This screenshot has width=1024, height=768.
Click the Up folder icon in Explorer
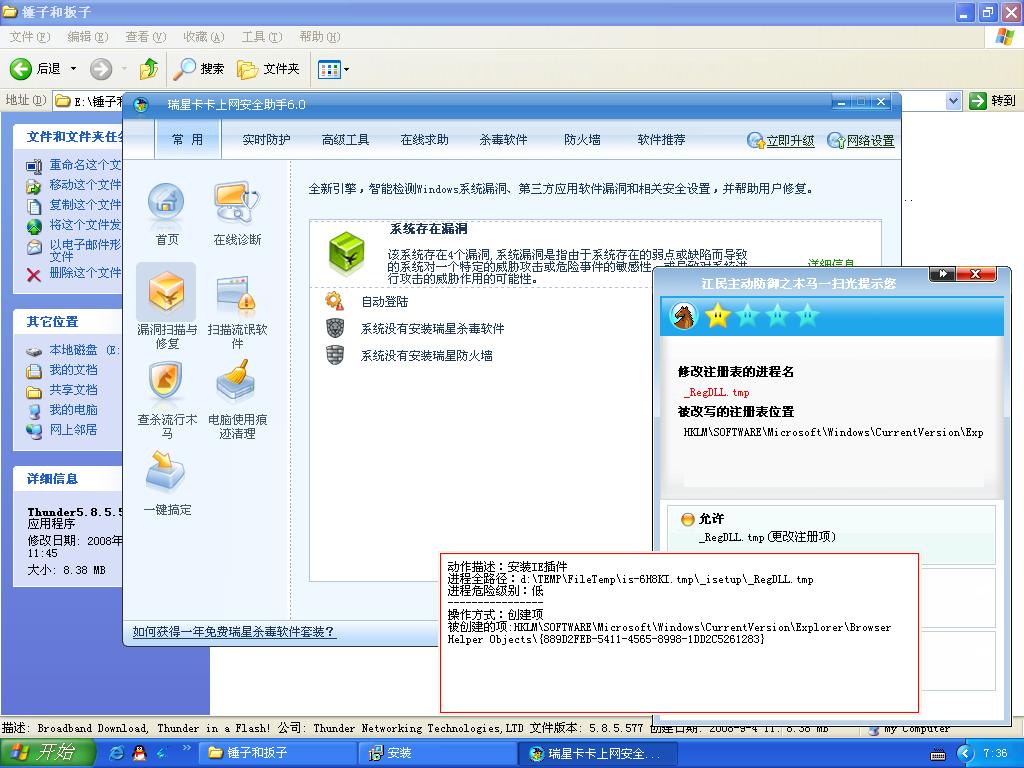[x=149, y=69]
